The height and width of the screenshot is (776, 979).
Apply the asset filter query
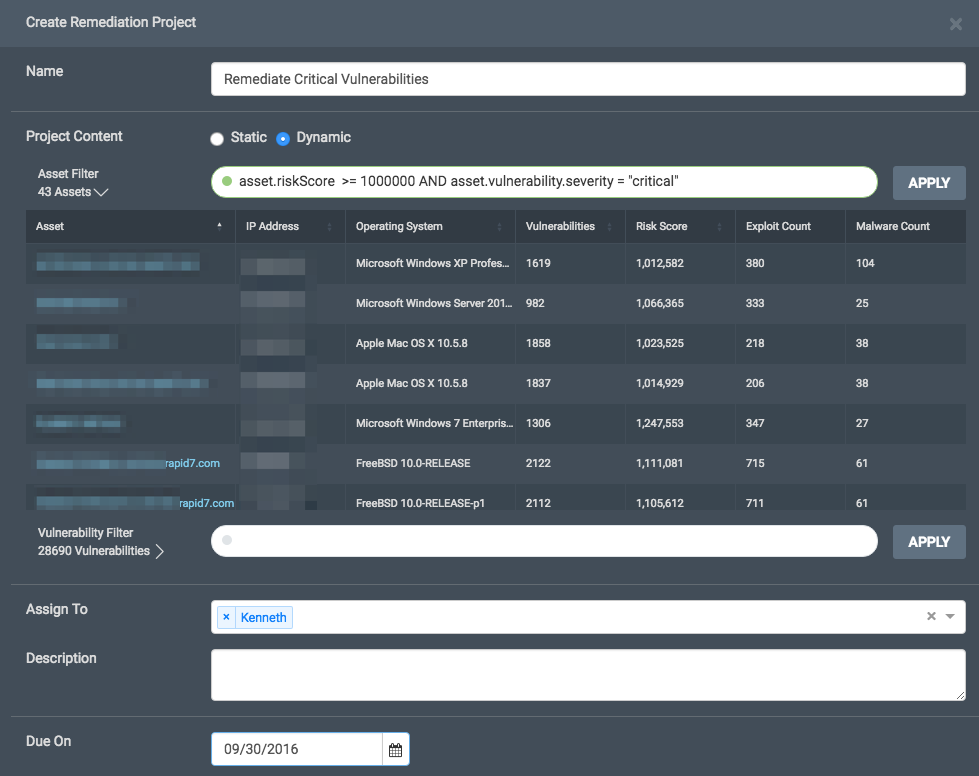928,183
